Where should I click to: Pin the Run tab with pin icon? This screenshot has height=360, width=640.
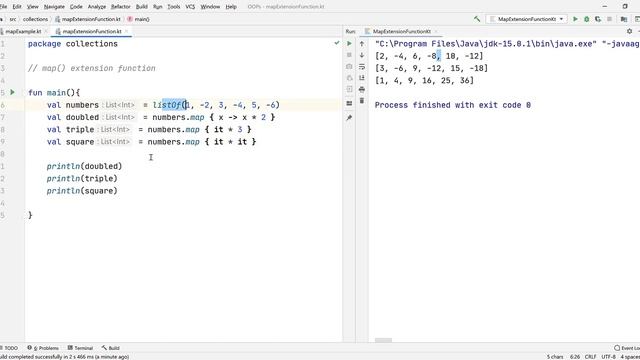(x=349, y=118)
